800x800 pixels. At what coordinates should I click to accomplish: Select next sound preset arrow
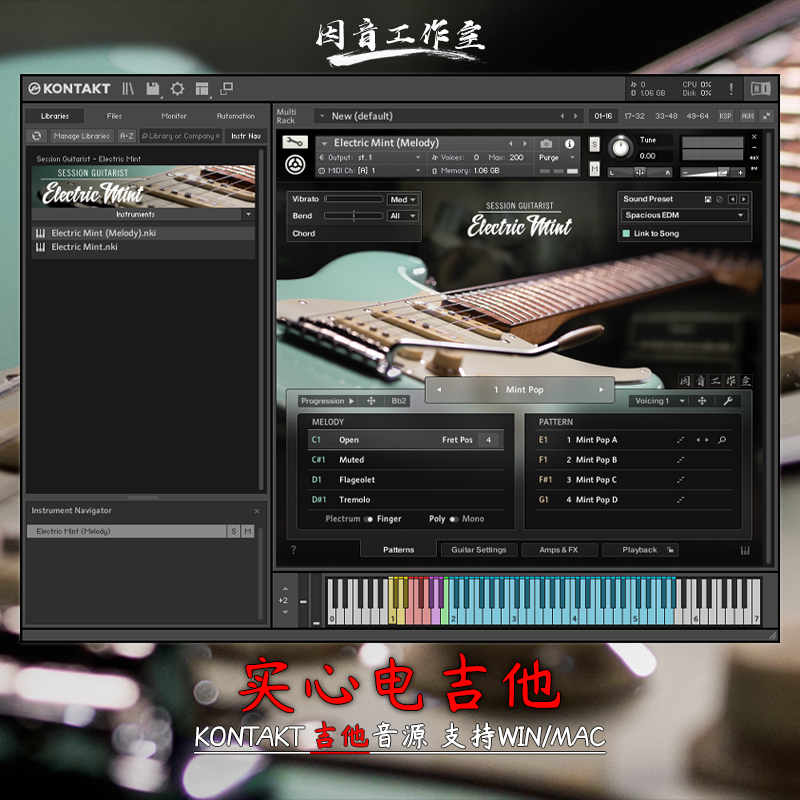[x=744, y=199]
